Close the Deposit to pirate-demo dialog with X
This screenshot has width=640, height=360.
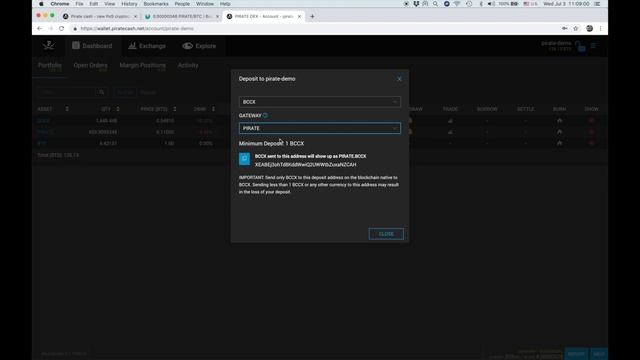(x=399, y=79)
